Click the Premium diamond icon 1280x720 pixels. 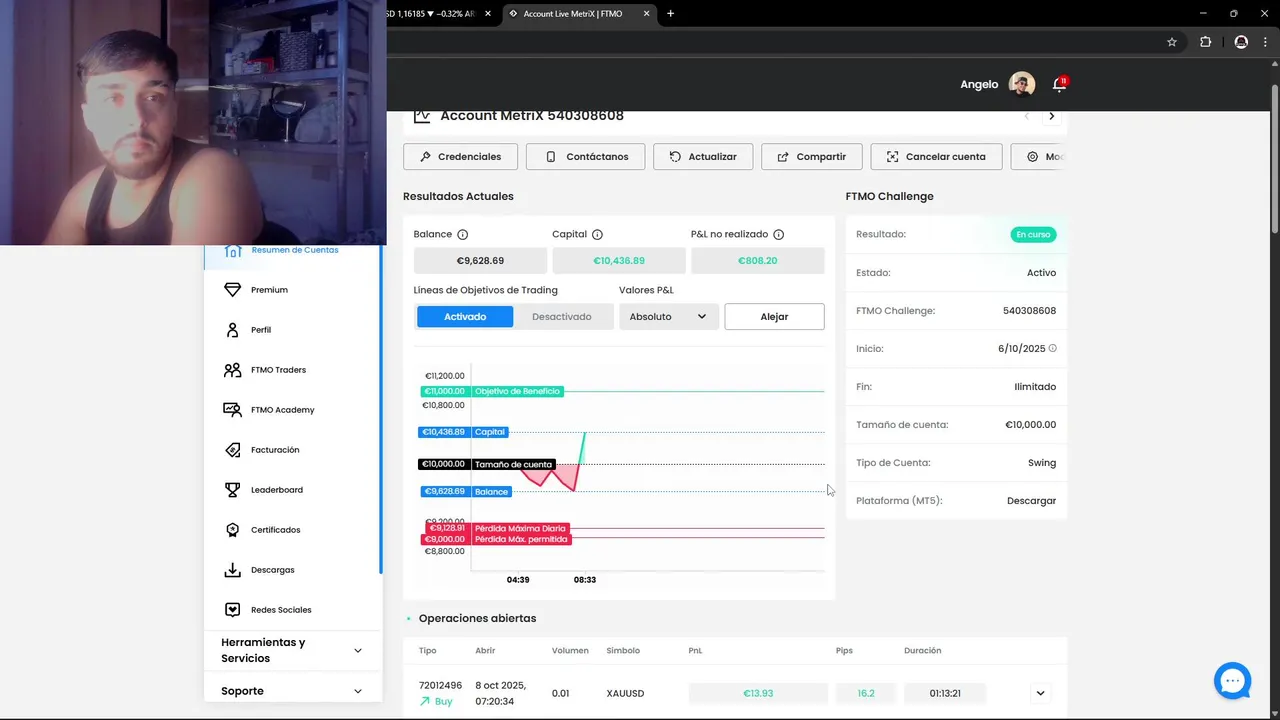pyautogui.click(x=232, y=290)
